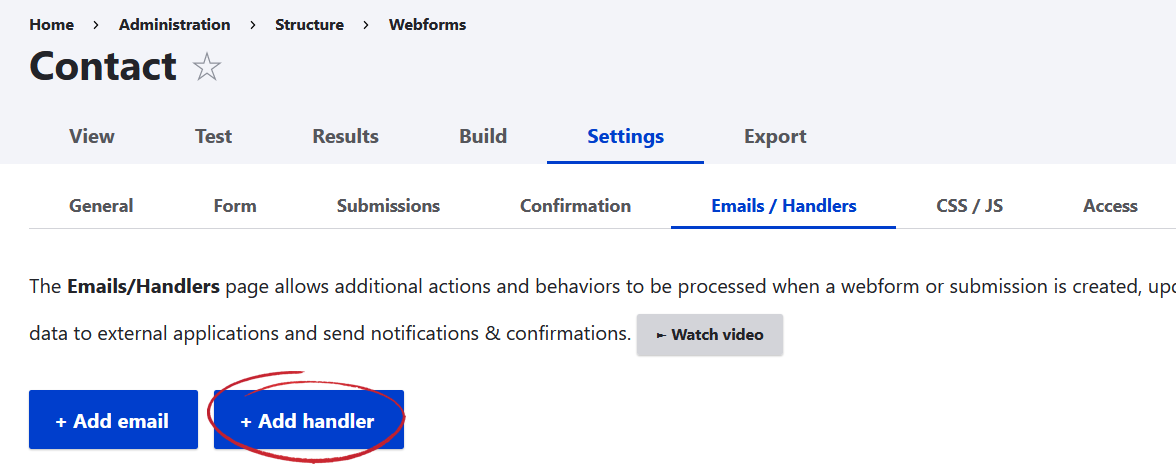The height and width of the screenshot is (466, 1176).
Task: Open the Test tab
Action: (x=213, y=136)
